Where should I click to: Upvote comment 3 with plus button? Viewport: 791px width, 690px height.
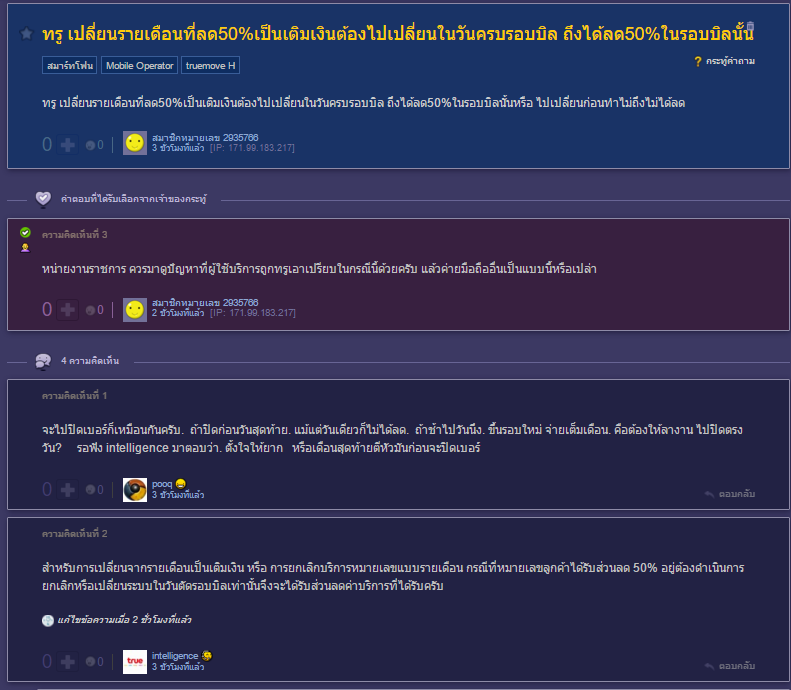point(68,310)
